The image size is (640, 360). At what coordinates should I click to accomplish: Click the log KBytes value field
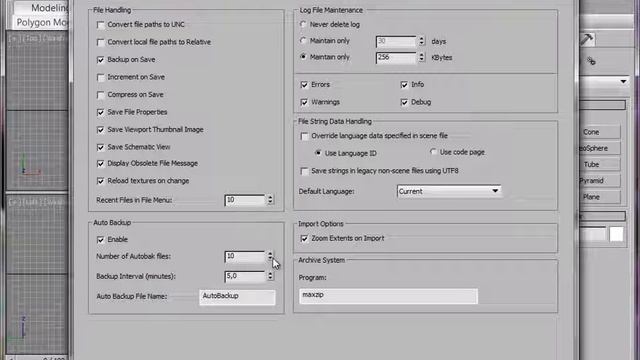click(x=396, y=58)
